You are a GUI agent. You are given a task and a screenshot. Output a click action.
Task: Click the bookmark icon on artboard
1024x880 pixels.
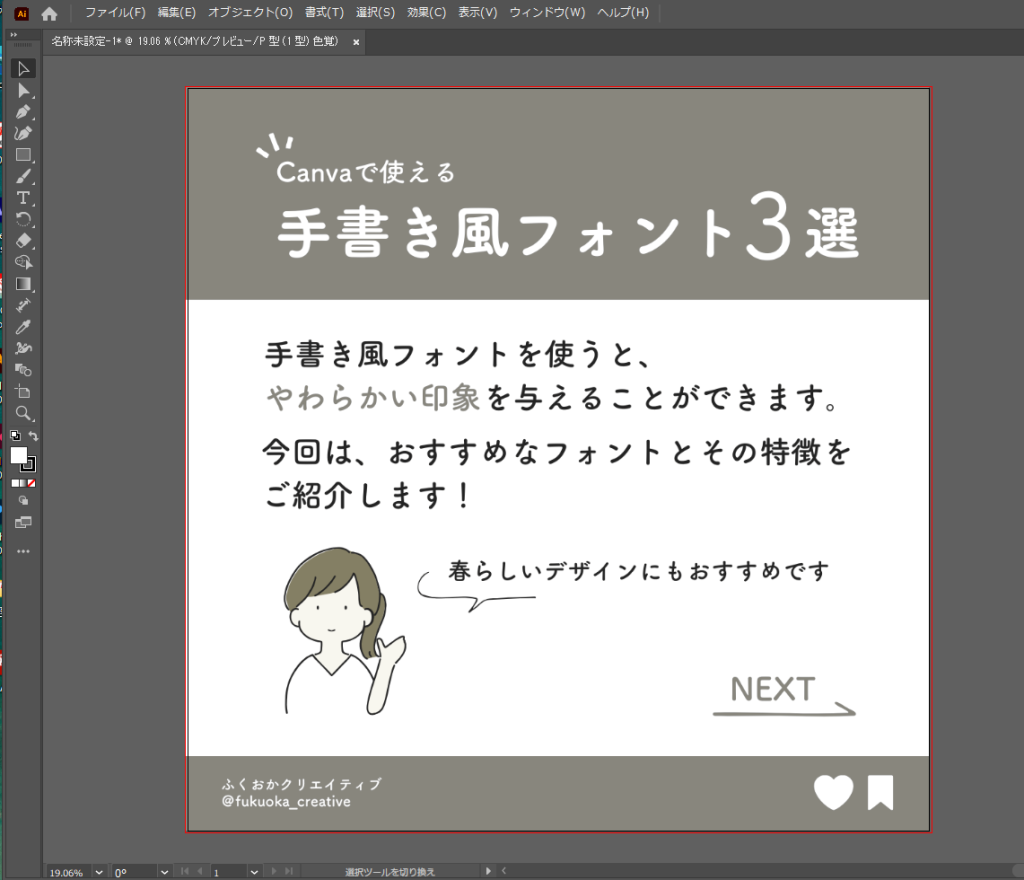pyautogui.click(x=880, y=793)
